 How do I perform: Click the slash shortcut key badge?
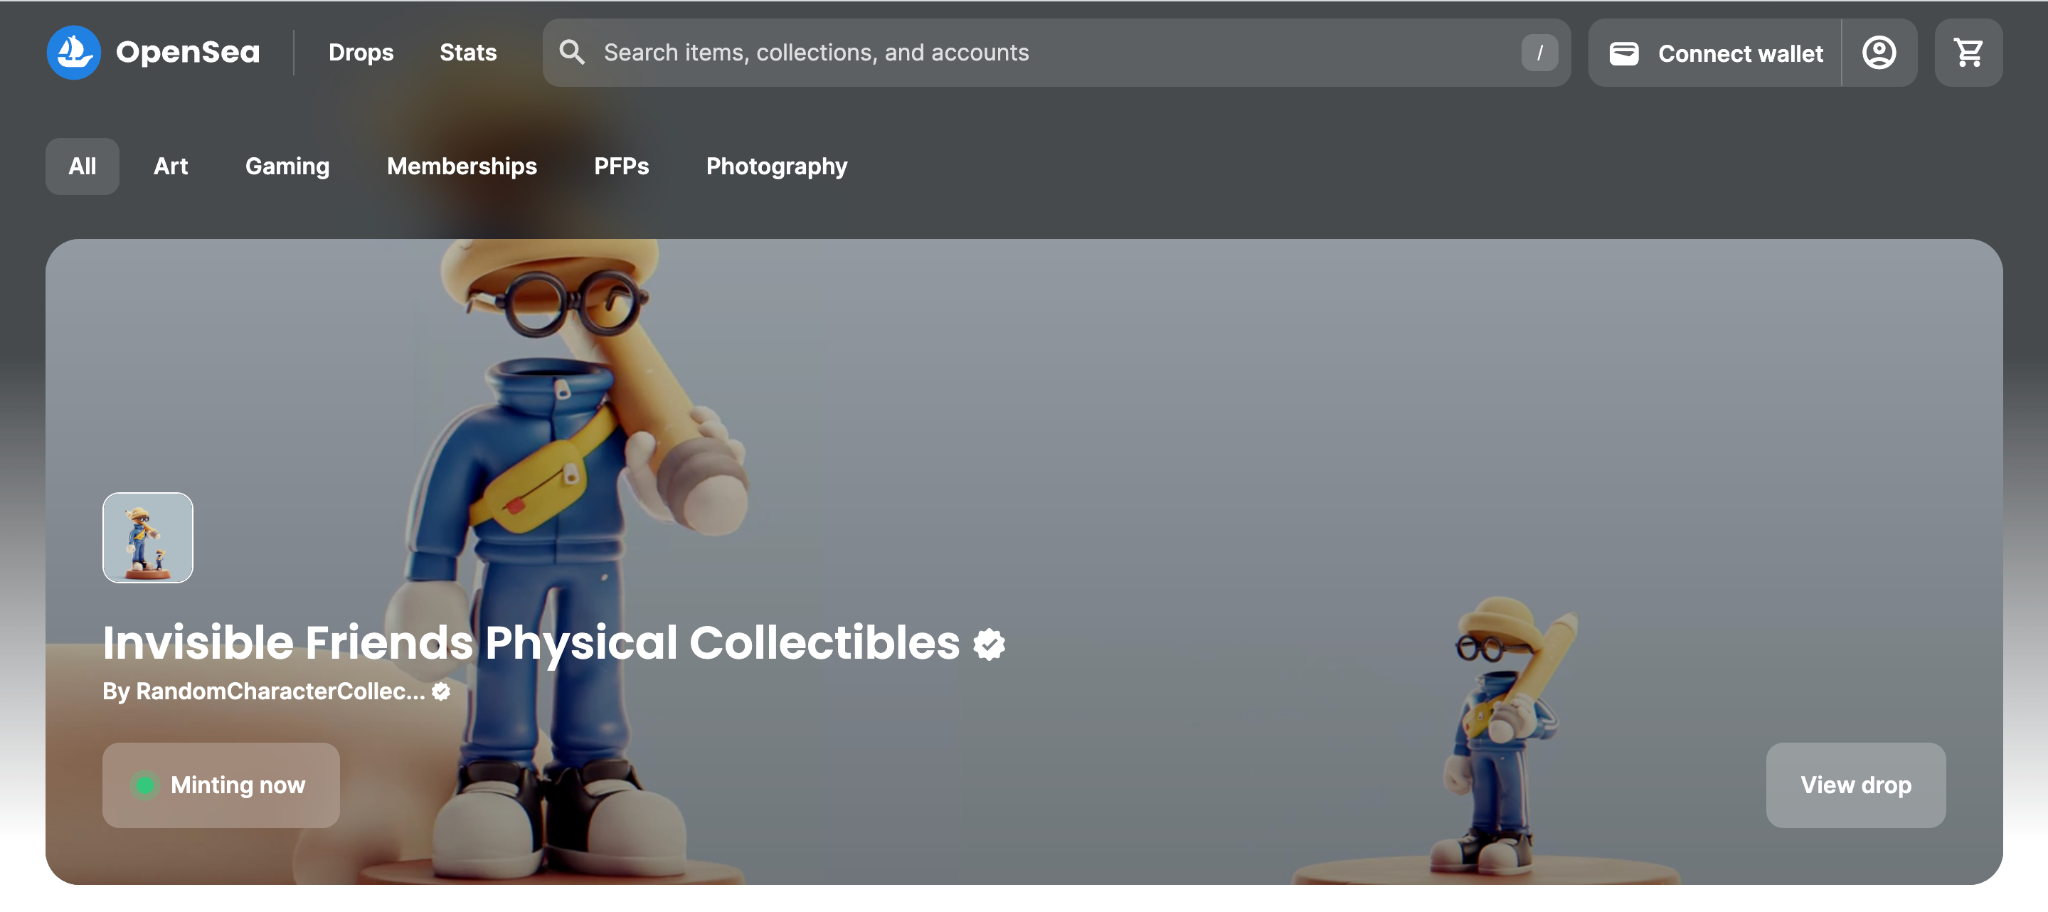(1539, 53)
